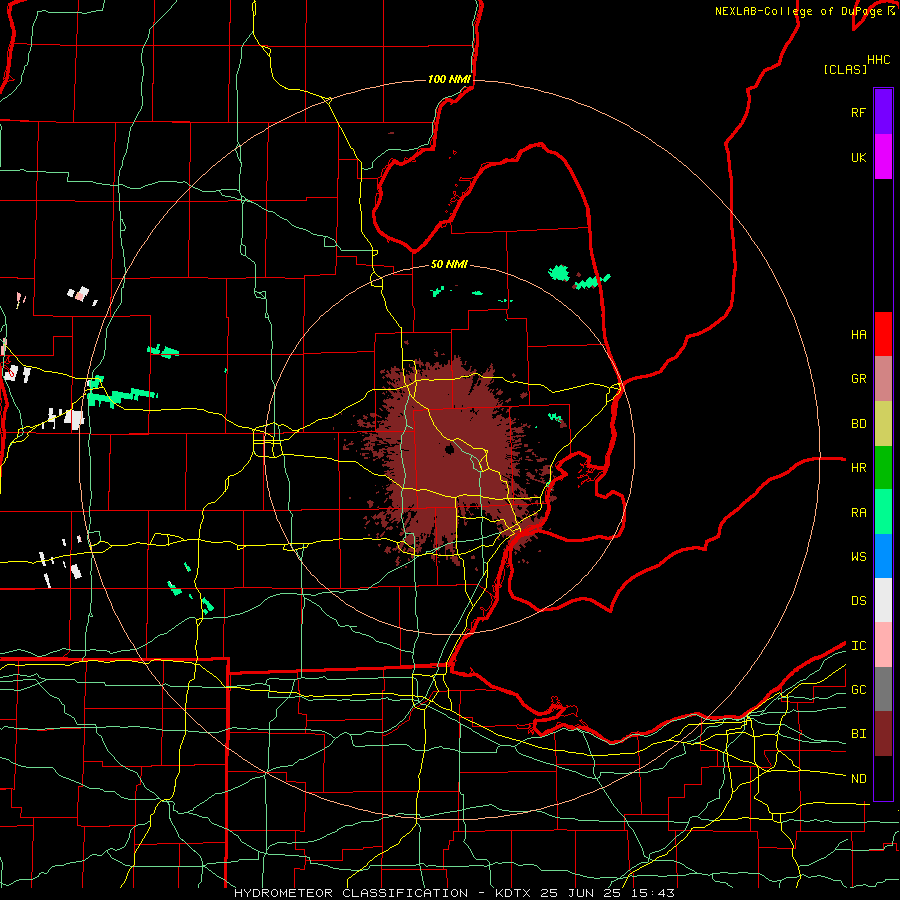Click the ND legend label

[x=858, y=779]
